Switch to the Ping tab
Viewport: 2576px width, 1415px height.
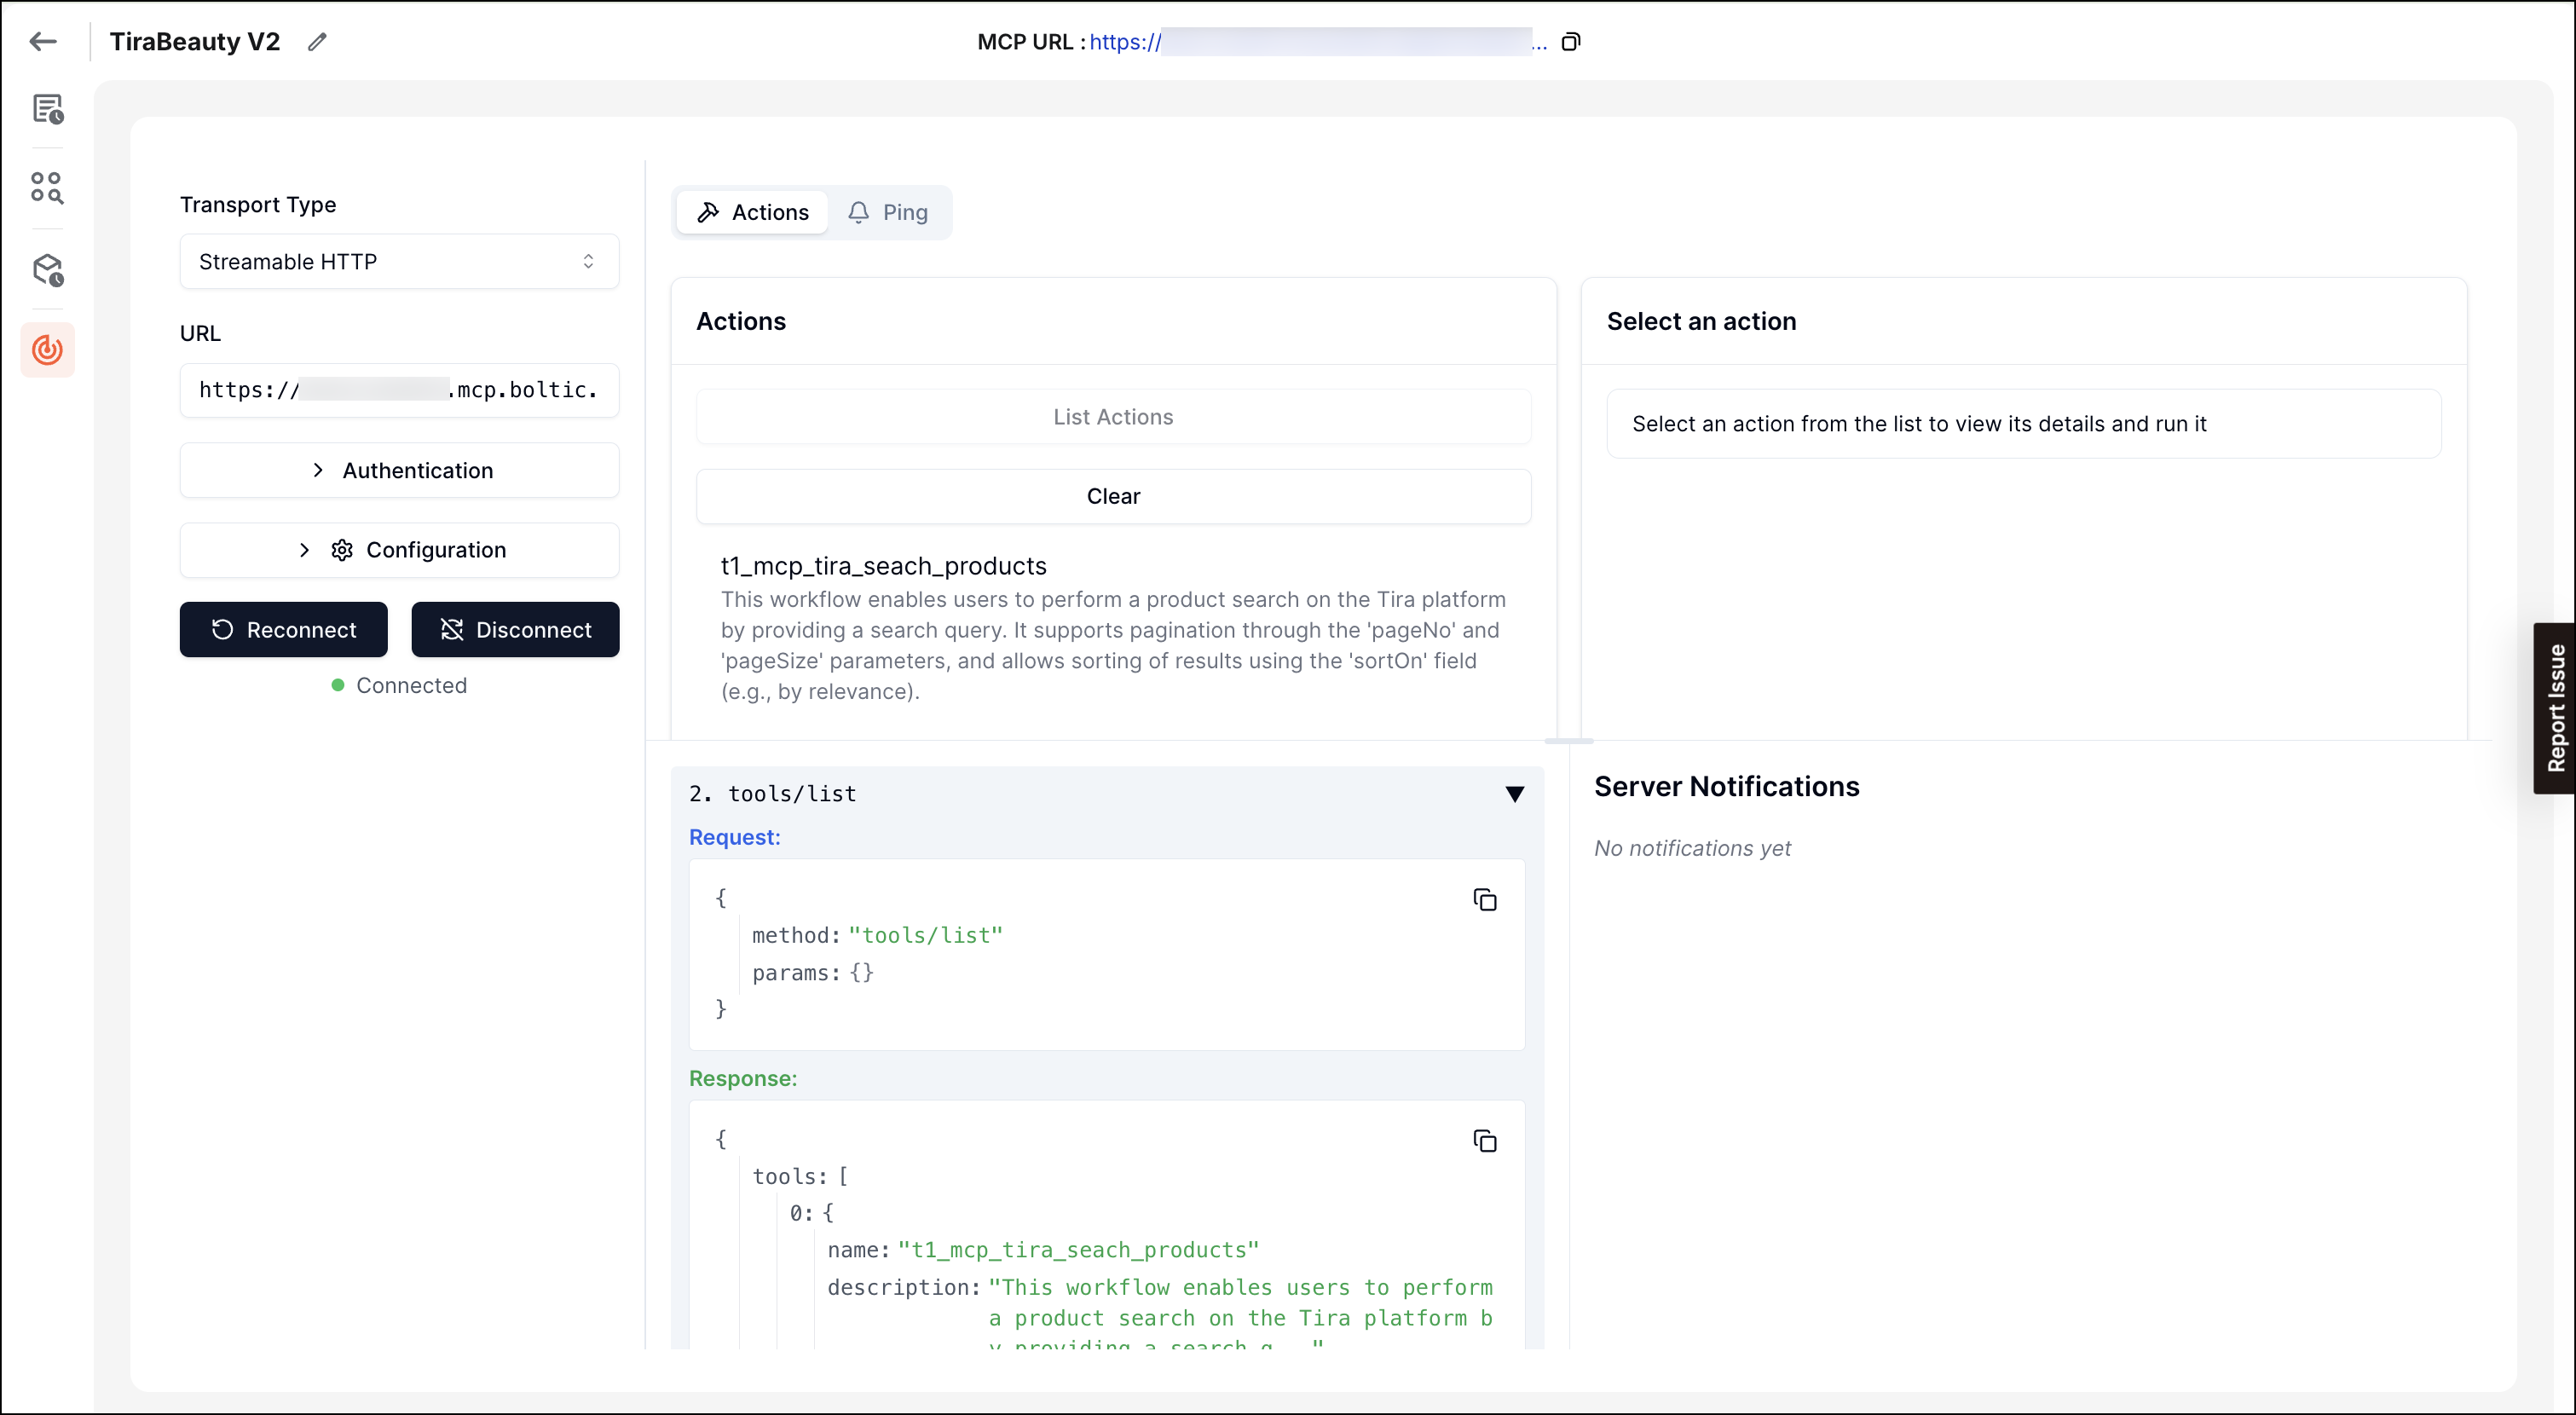pyautogui.click(x=888, y=212)
